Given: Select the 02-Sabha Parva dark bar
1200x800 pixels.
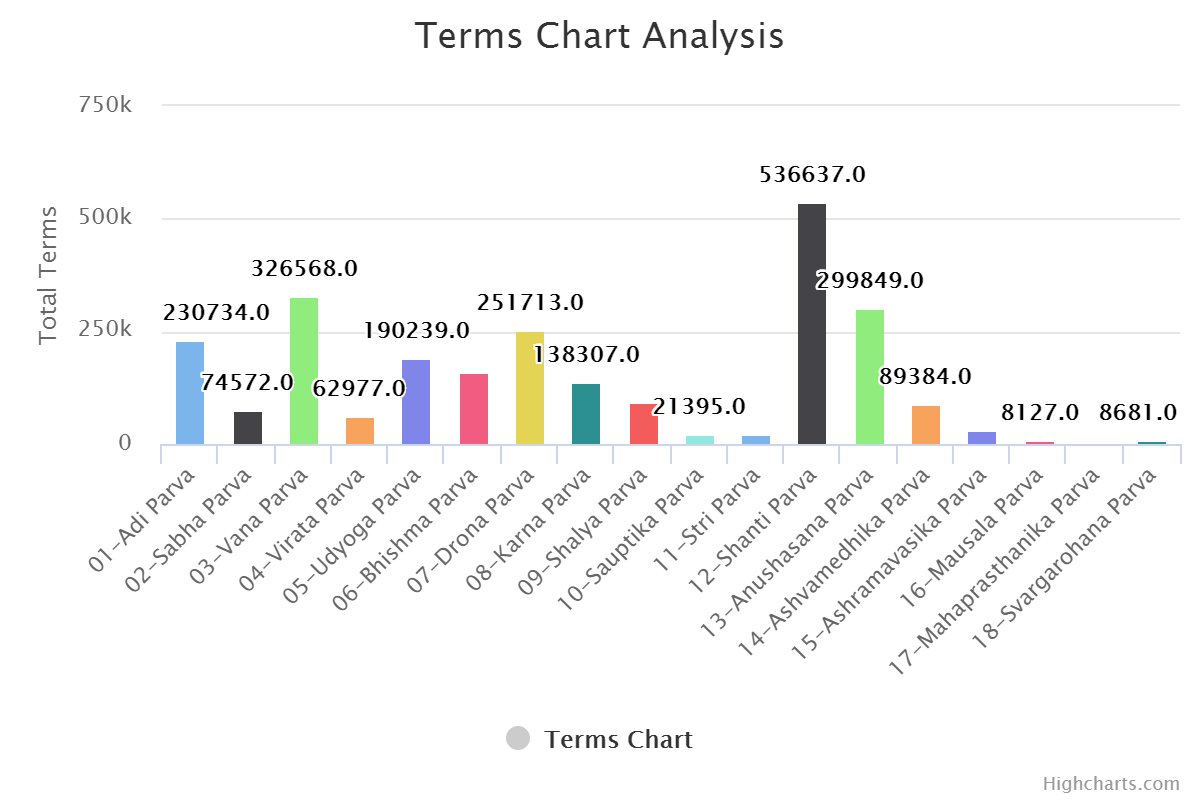Looking at the screenshot, I should pos(248,428).
